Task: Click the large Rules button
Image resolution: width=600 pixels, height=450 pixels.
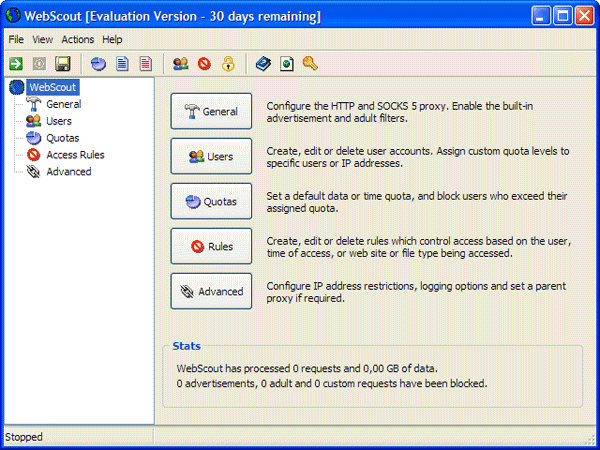Action: 211,246
